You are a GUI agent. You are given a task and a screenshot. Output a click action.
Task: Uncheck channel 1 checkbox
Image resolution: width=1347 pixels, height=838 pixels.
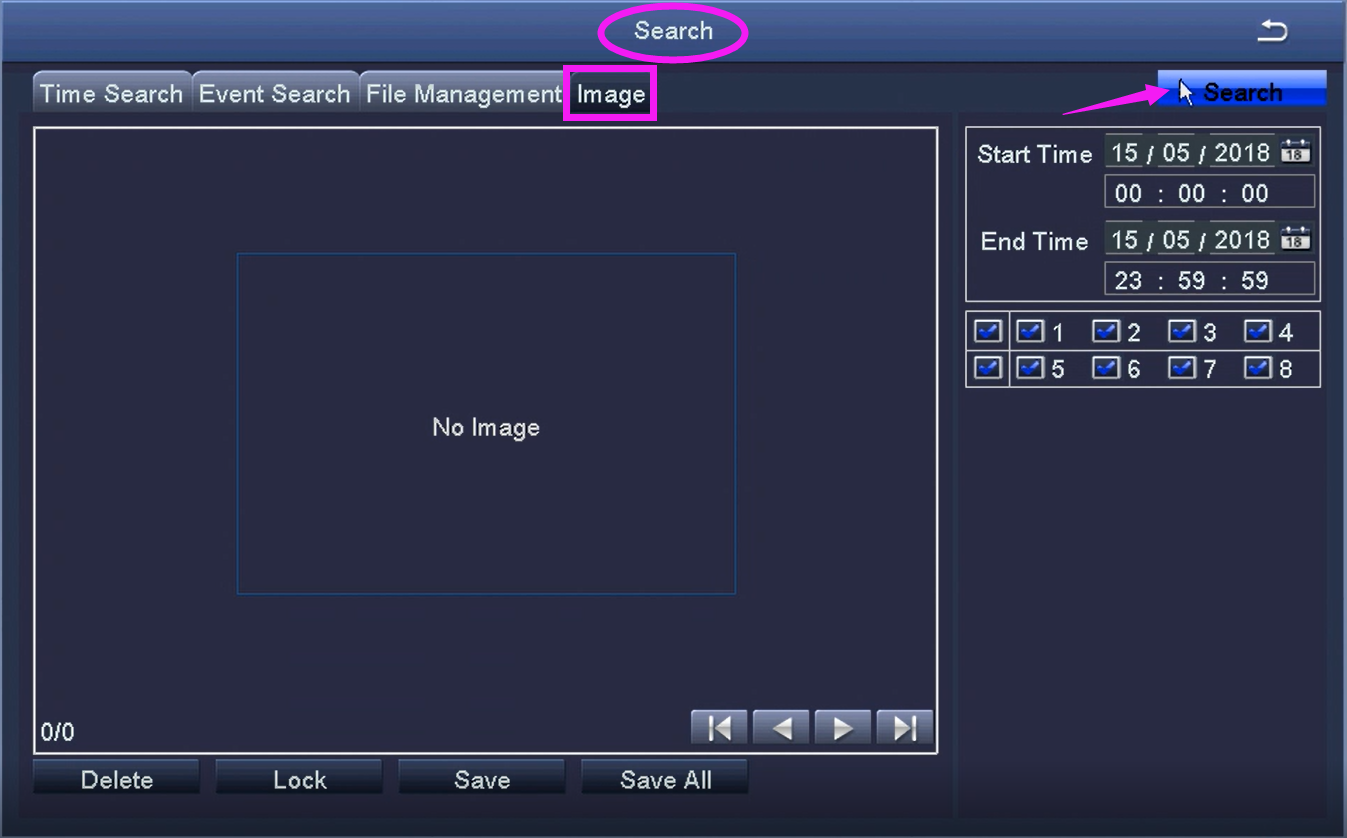click(x=1030, y=331)
